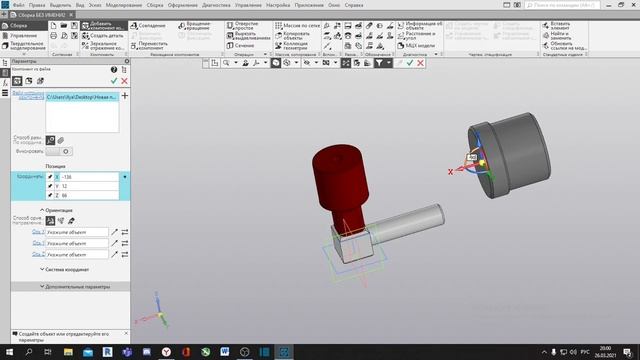Select Найти и заменить tool
Image resolution: width=640 pixels, height=360 pixels.
pyautogui.click(x=556, y=36)
